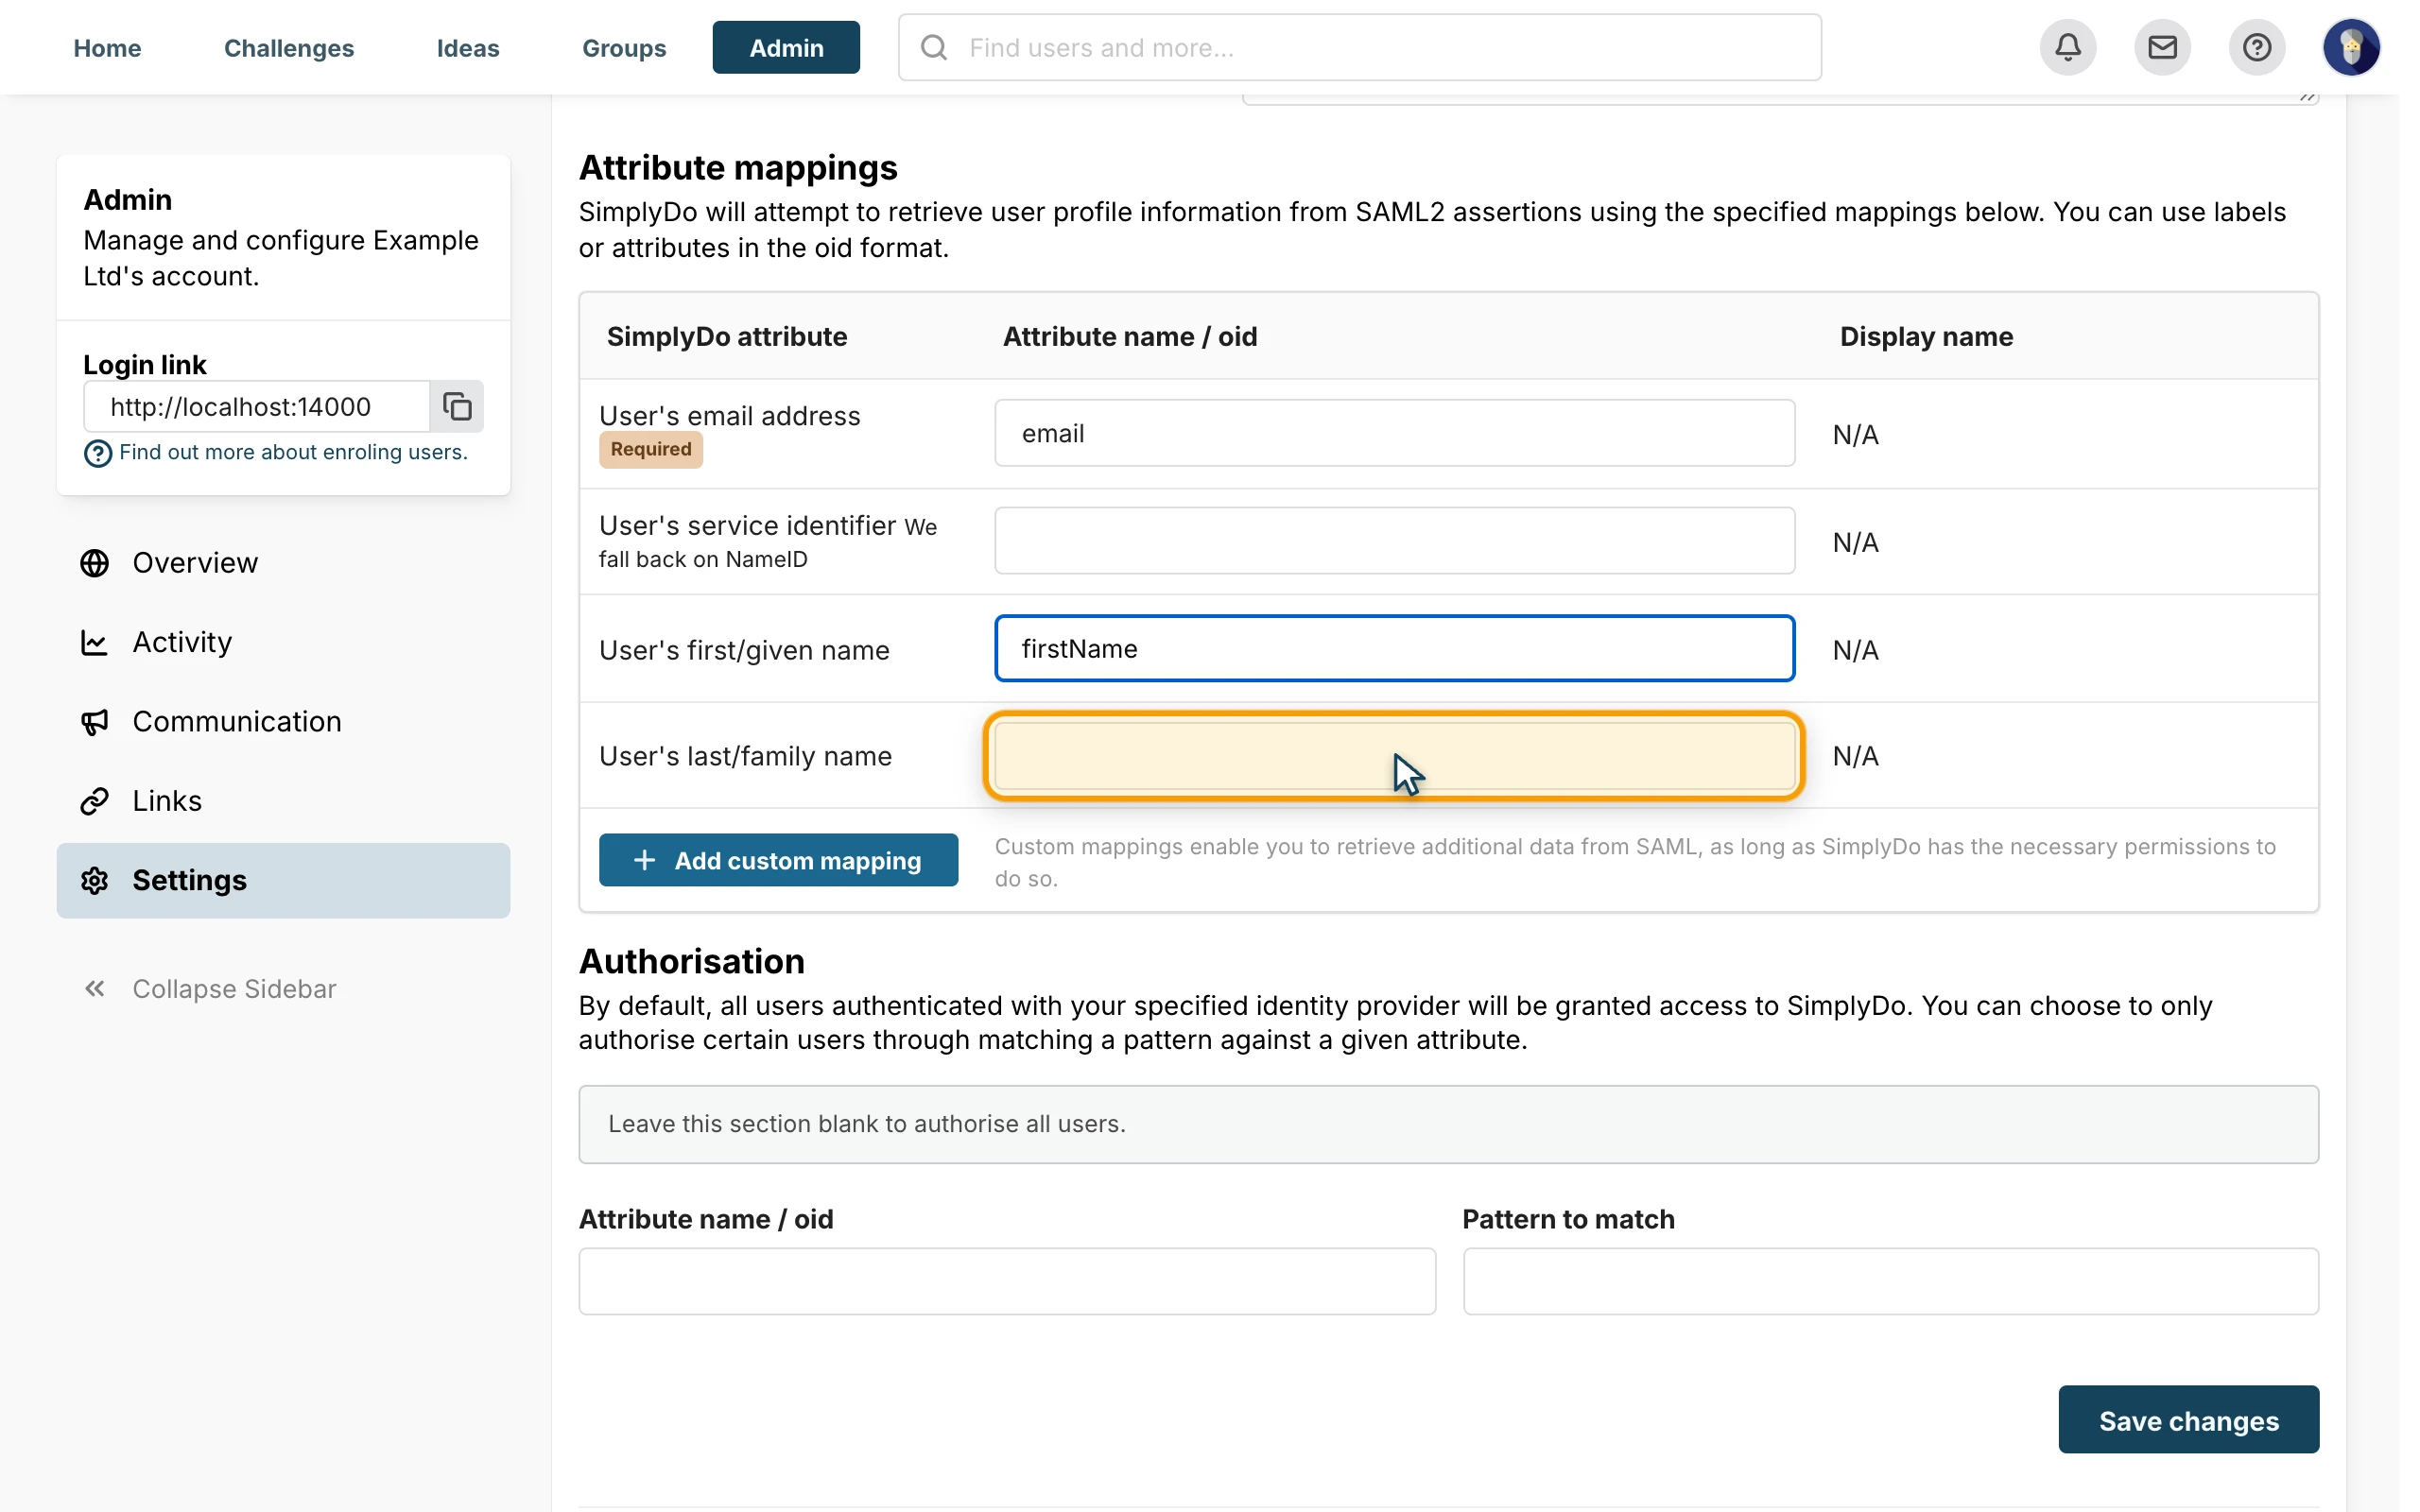The height and width of the screenshot is (1512, 2420).
Task: Open Links in the sidebar
Action: [283, 801]
